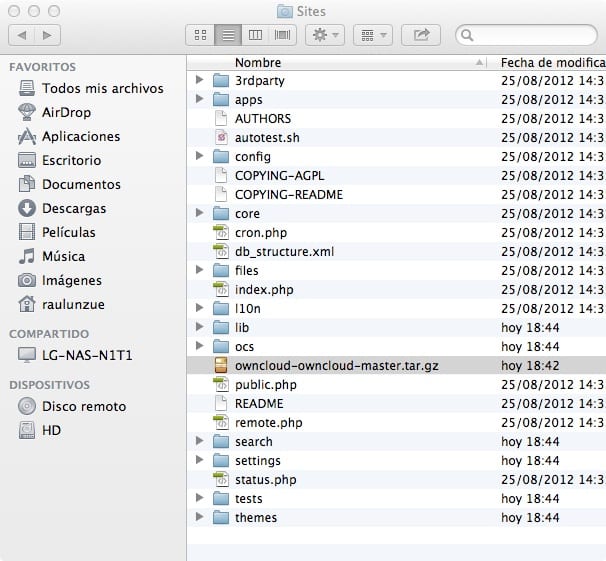Viewport: 606px width, 561px height.
Task: Open the Action gear dropdown menu
Action: click(x=326, y=35)
